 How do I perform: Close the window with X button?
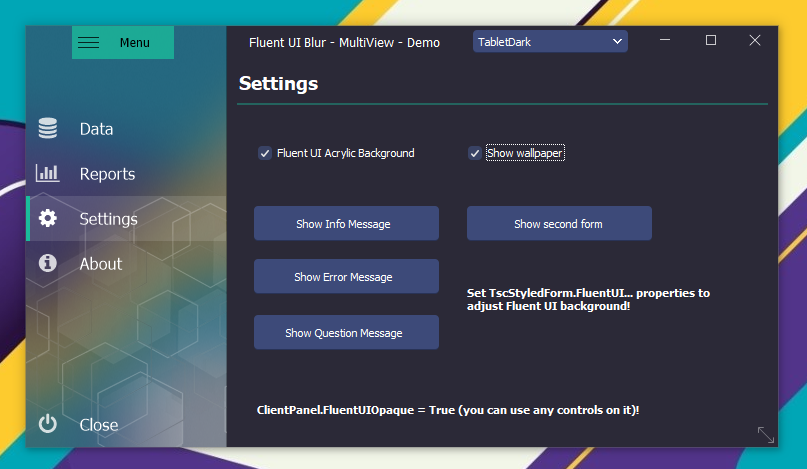tap(755, 40)
